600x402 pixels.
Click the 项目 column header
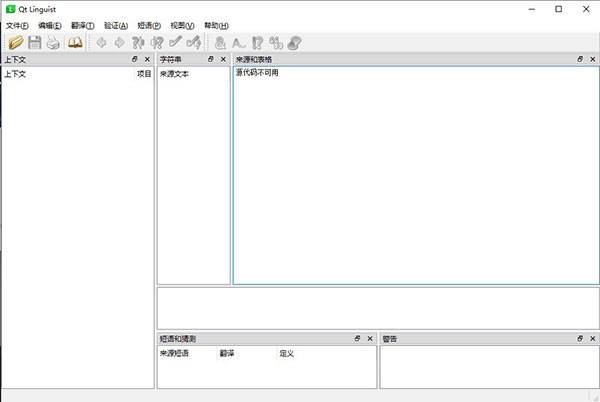pos(144,74)
